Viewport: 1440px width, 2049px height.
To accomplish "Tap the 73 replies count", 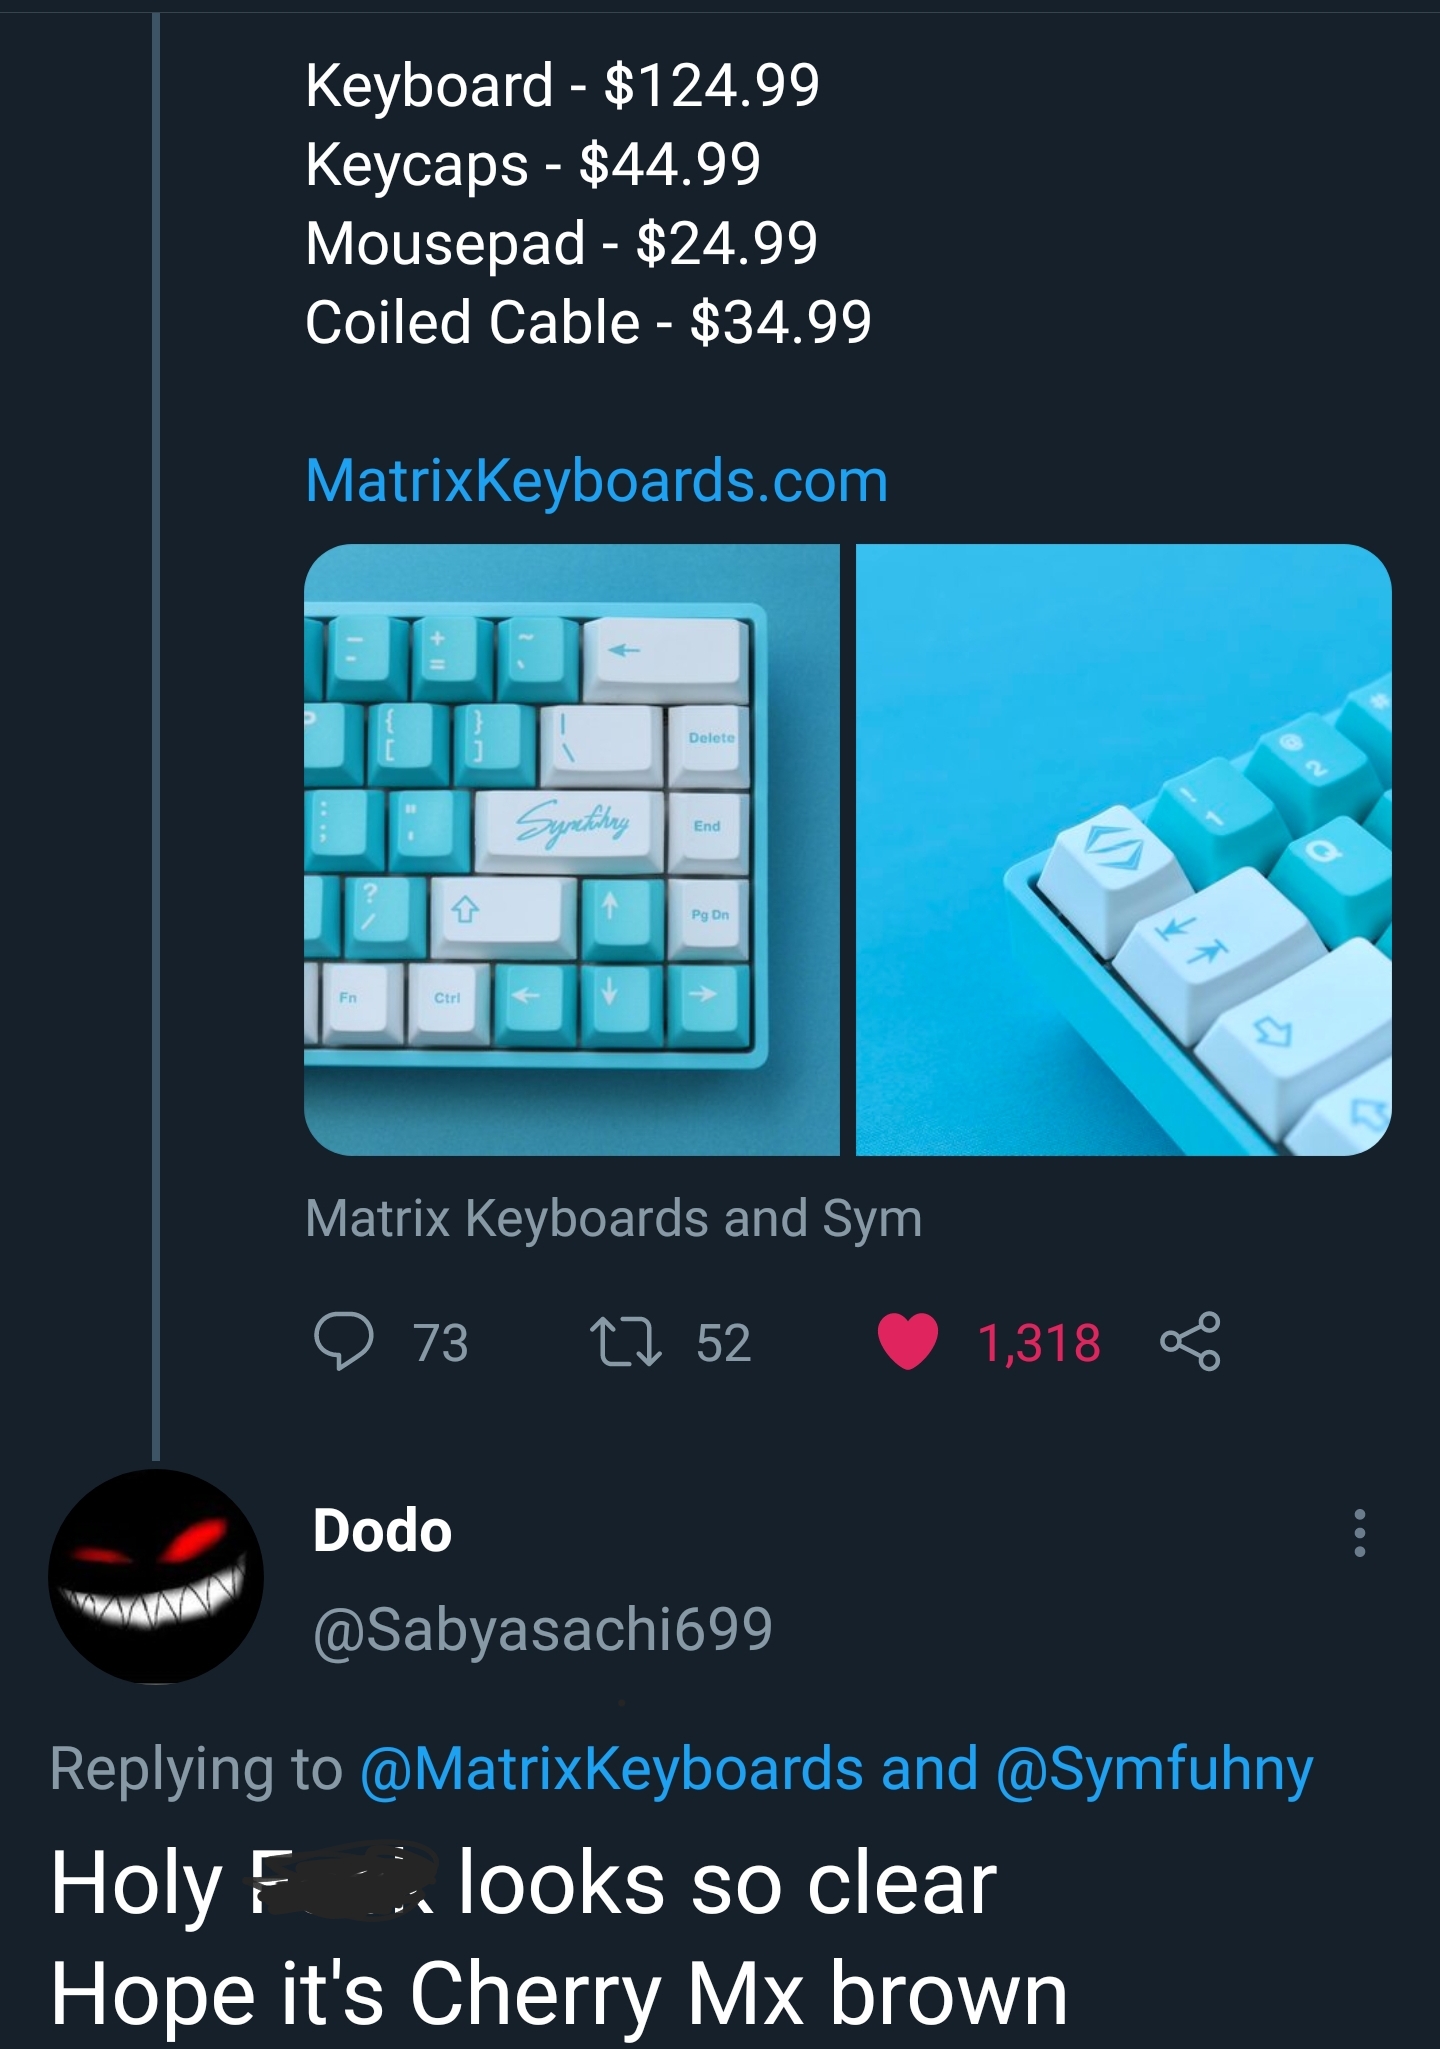I will click(441, 1342).
